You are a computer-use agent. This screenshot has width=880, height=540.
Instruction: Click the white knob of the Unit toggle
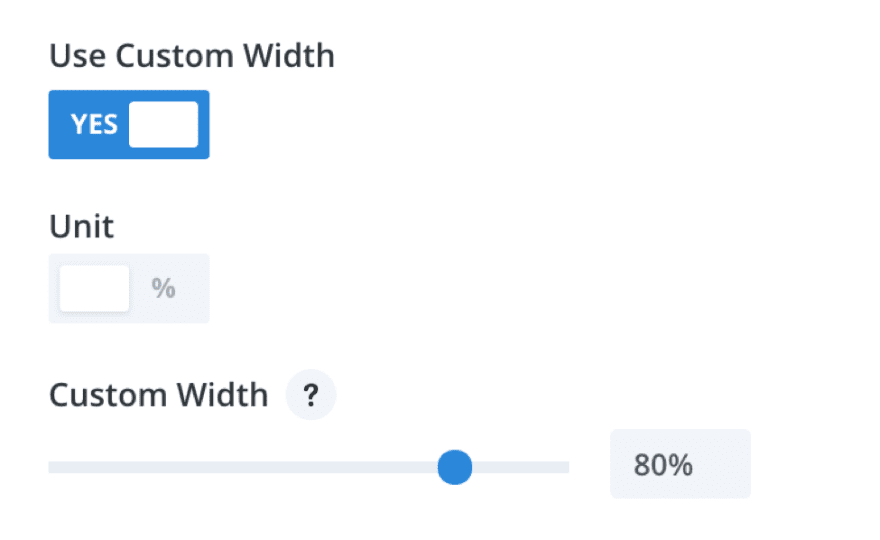pyautogui.click(x=95, y=288)
